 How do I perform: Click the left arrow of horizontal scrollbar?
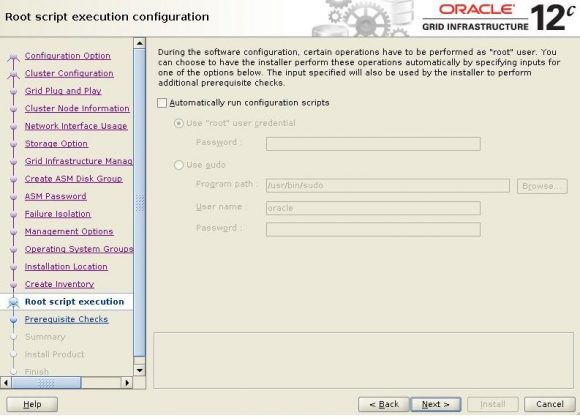pos(6,382)
